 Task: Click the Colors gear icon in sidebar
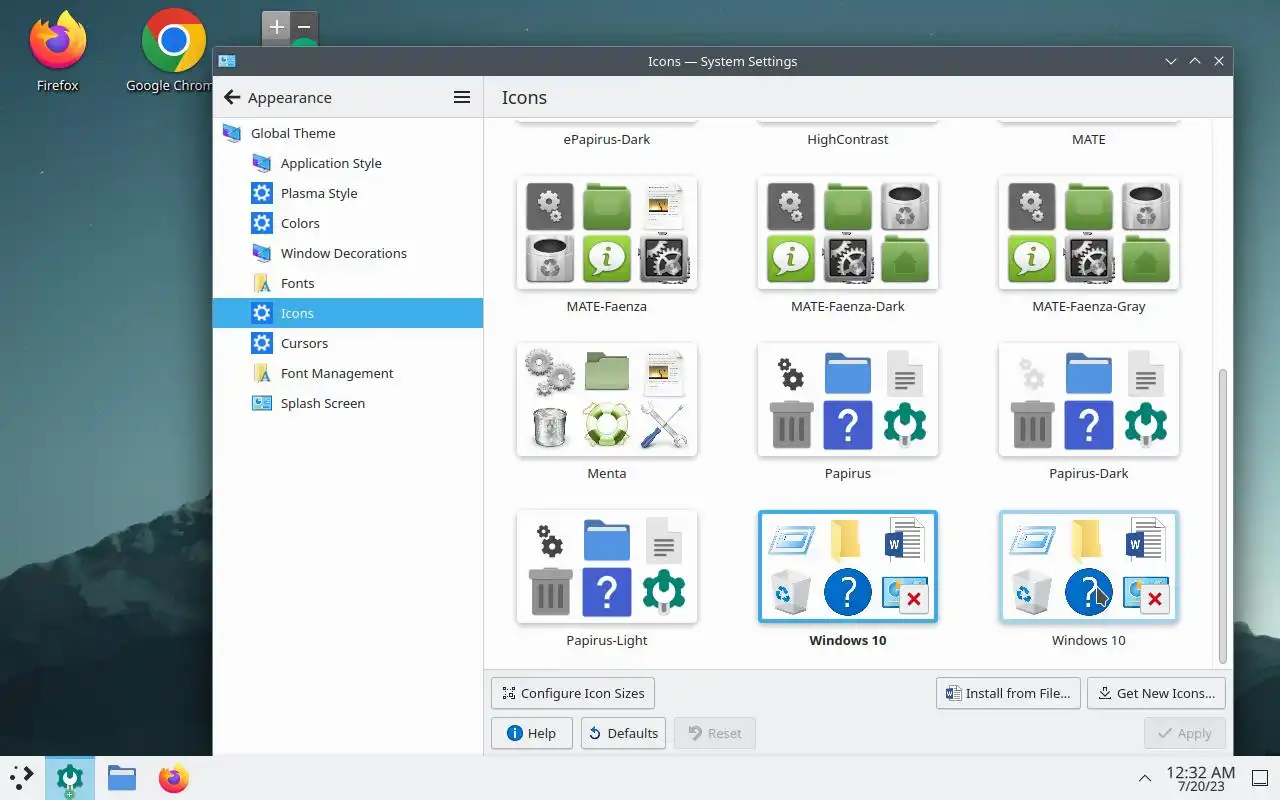click(262, 223)
